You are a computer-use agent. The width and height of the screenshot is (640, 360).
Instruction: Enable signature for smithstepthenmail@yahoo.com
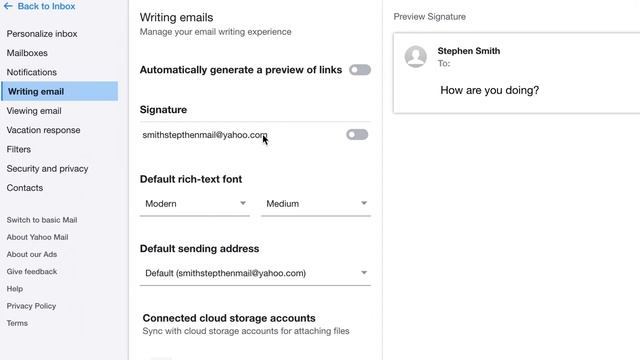[x=357, y=135]
